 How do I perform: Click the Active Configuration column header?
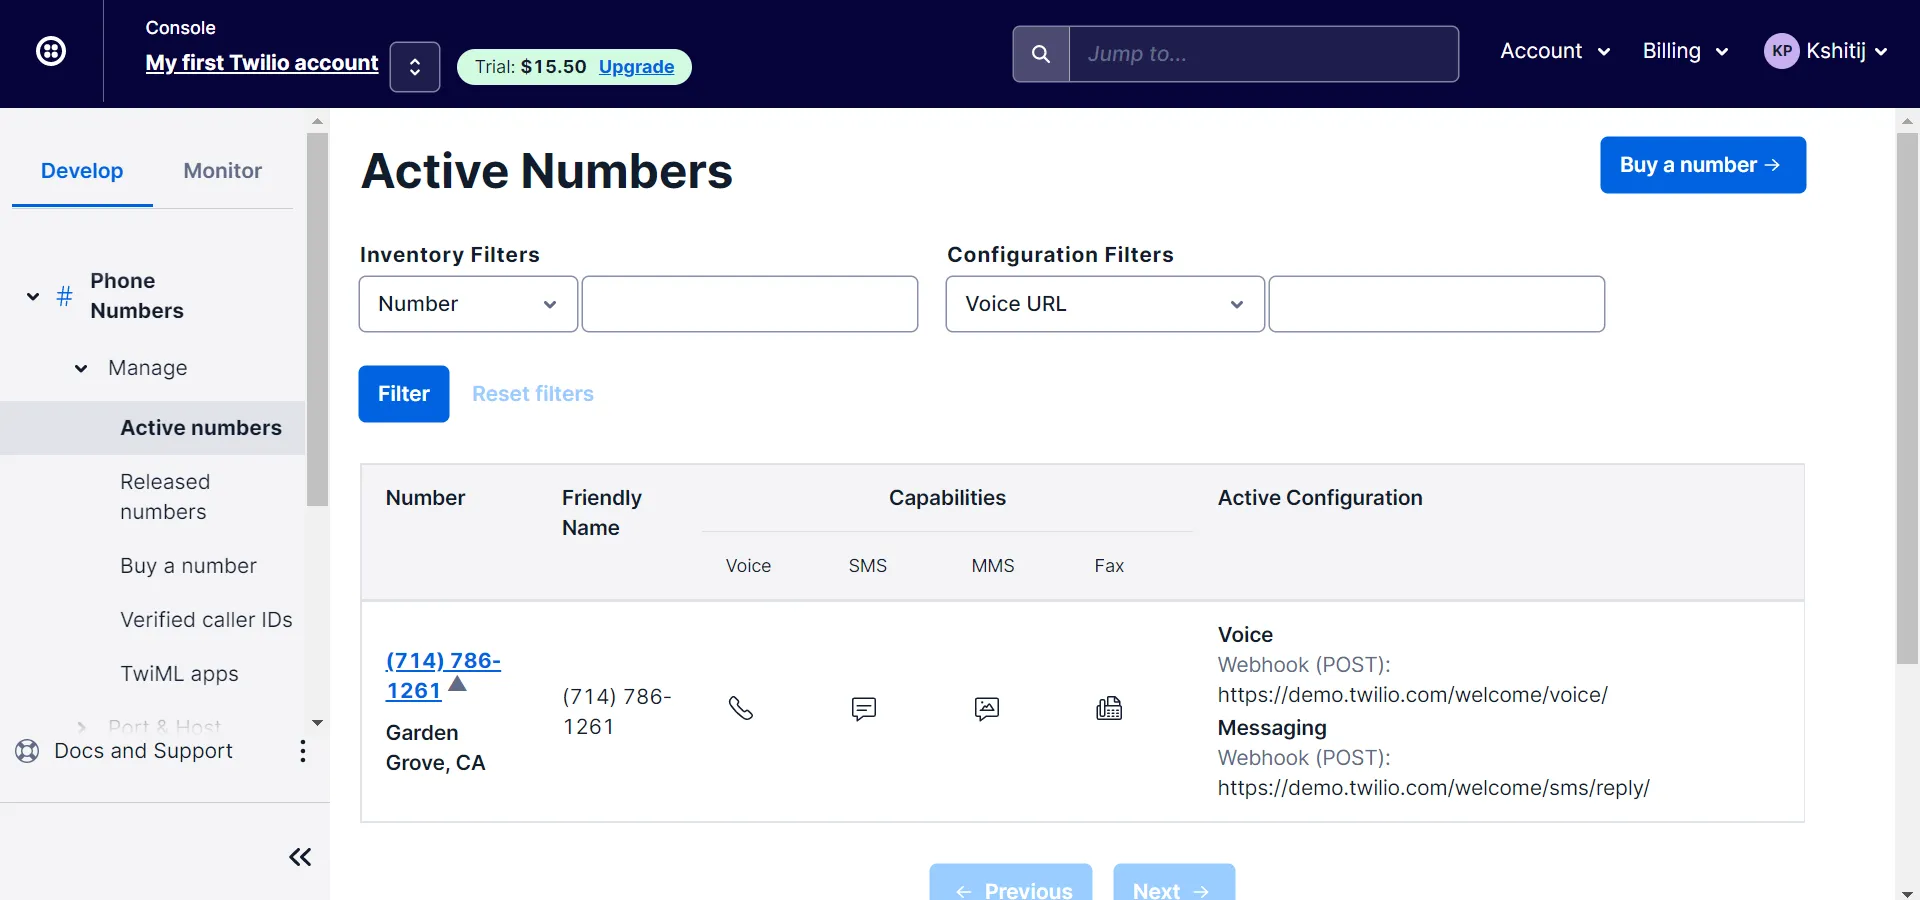click(1320, 498)
